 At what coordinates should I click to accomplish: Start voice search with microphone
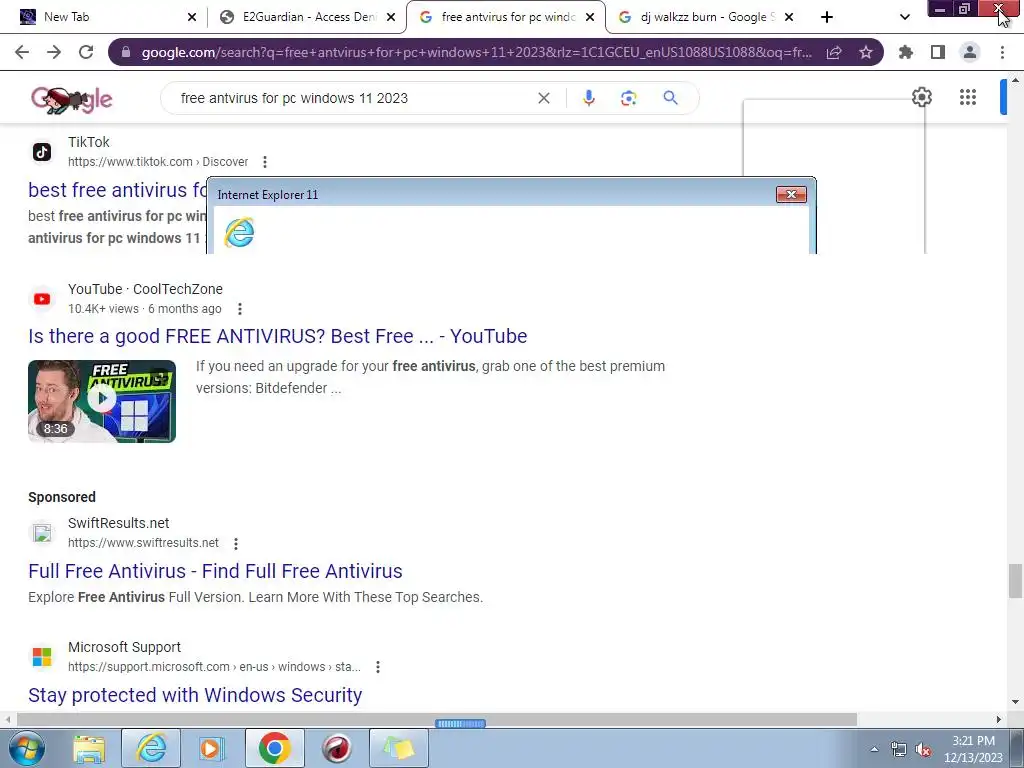point(588,98)
